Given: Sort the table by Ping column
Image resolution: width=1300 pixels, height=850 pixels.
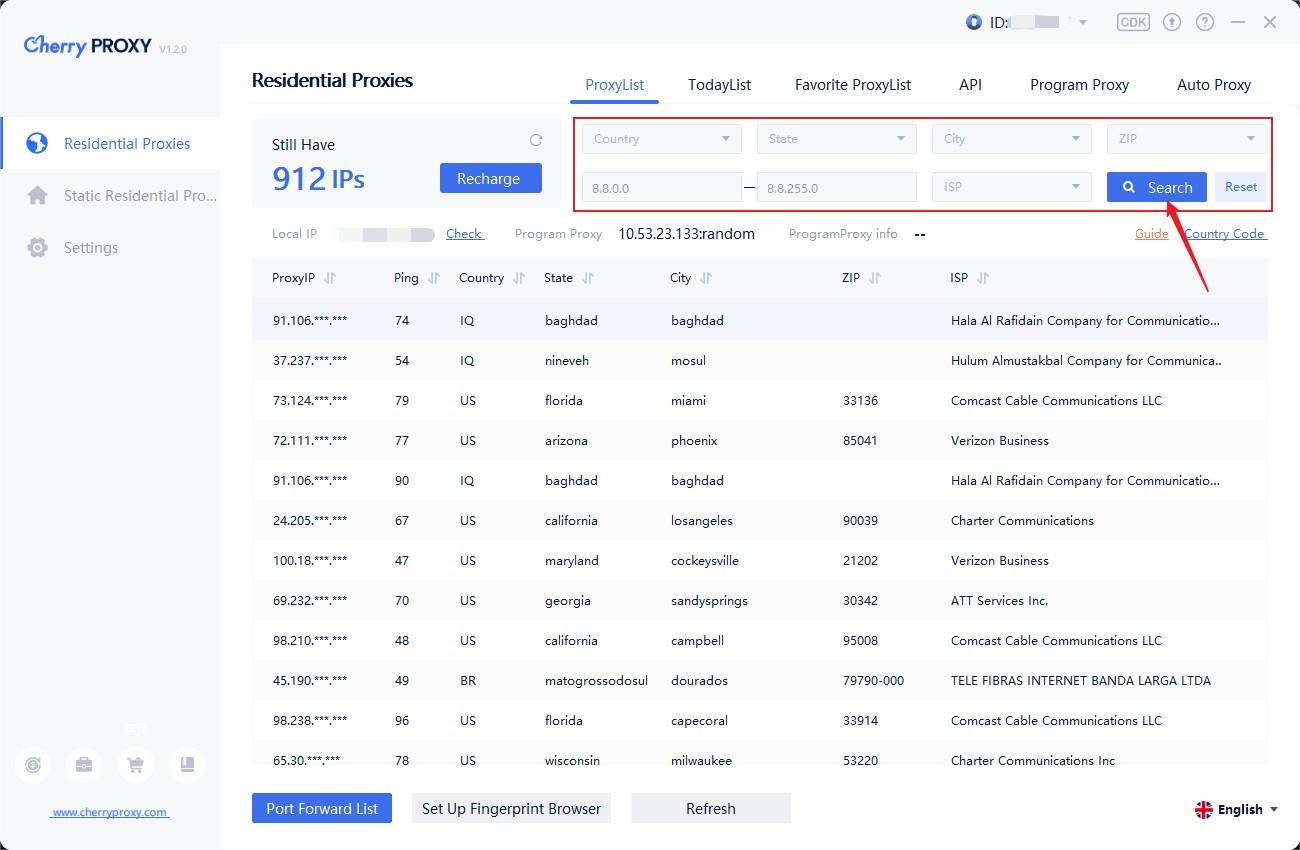Looking at the screenshot, I should (433, 278).
